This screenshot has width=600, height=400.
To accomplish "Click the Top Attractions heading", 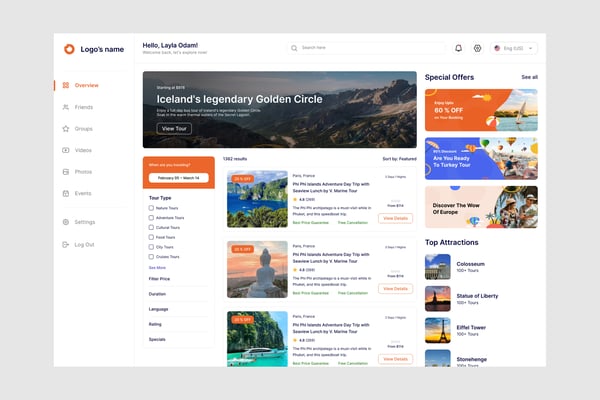I will point(452,242).
